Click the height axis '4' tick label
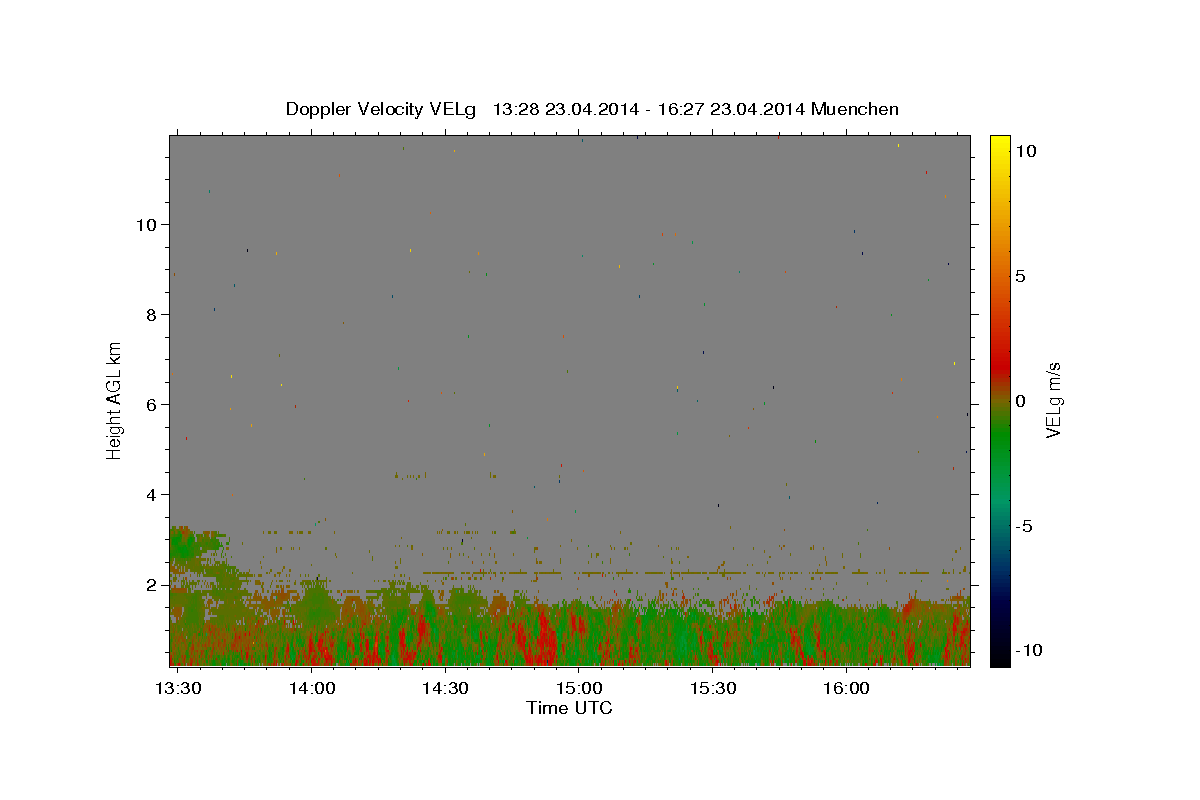 point(151,494)
